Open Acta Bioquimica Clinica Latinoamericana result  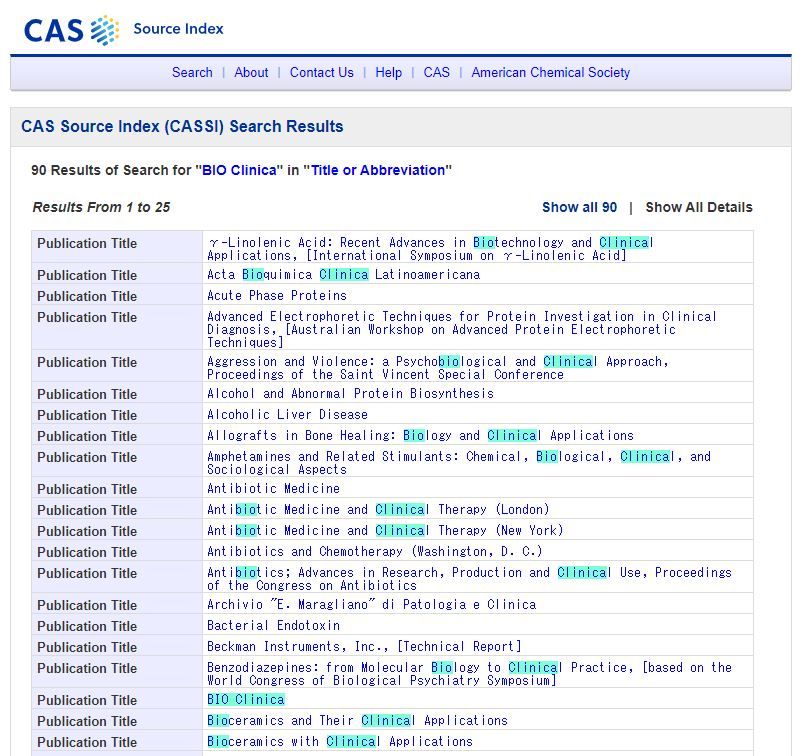[x=344, y=275]
